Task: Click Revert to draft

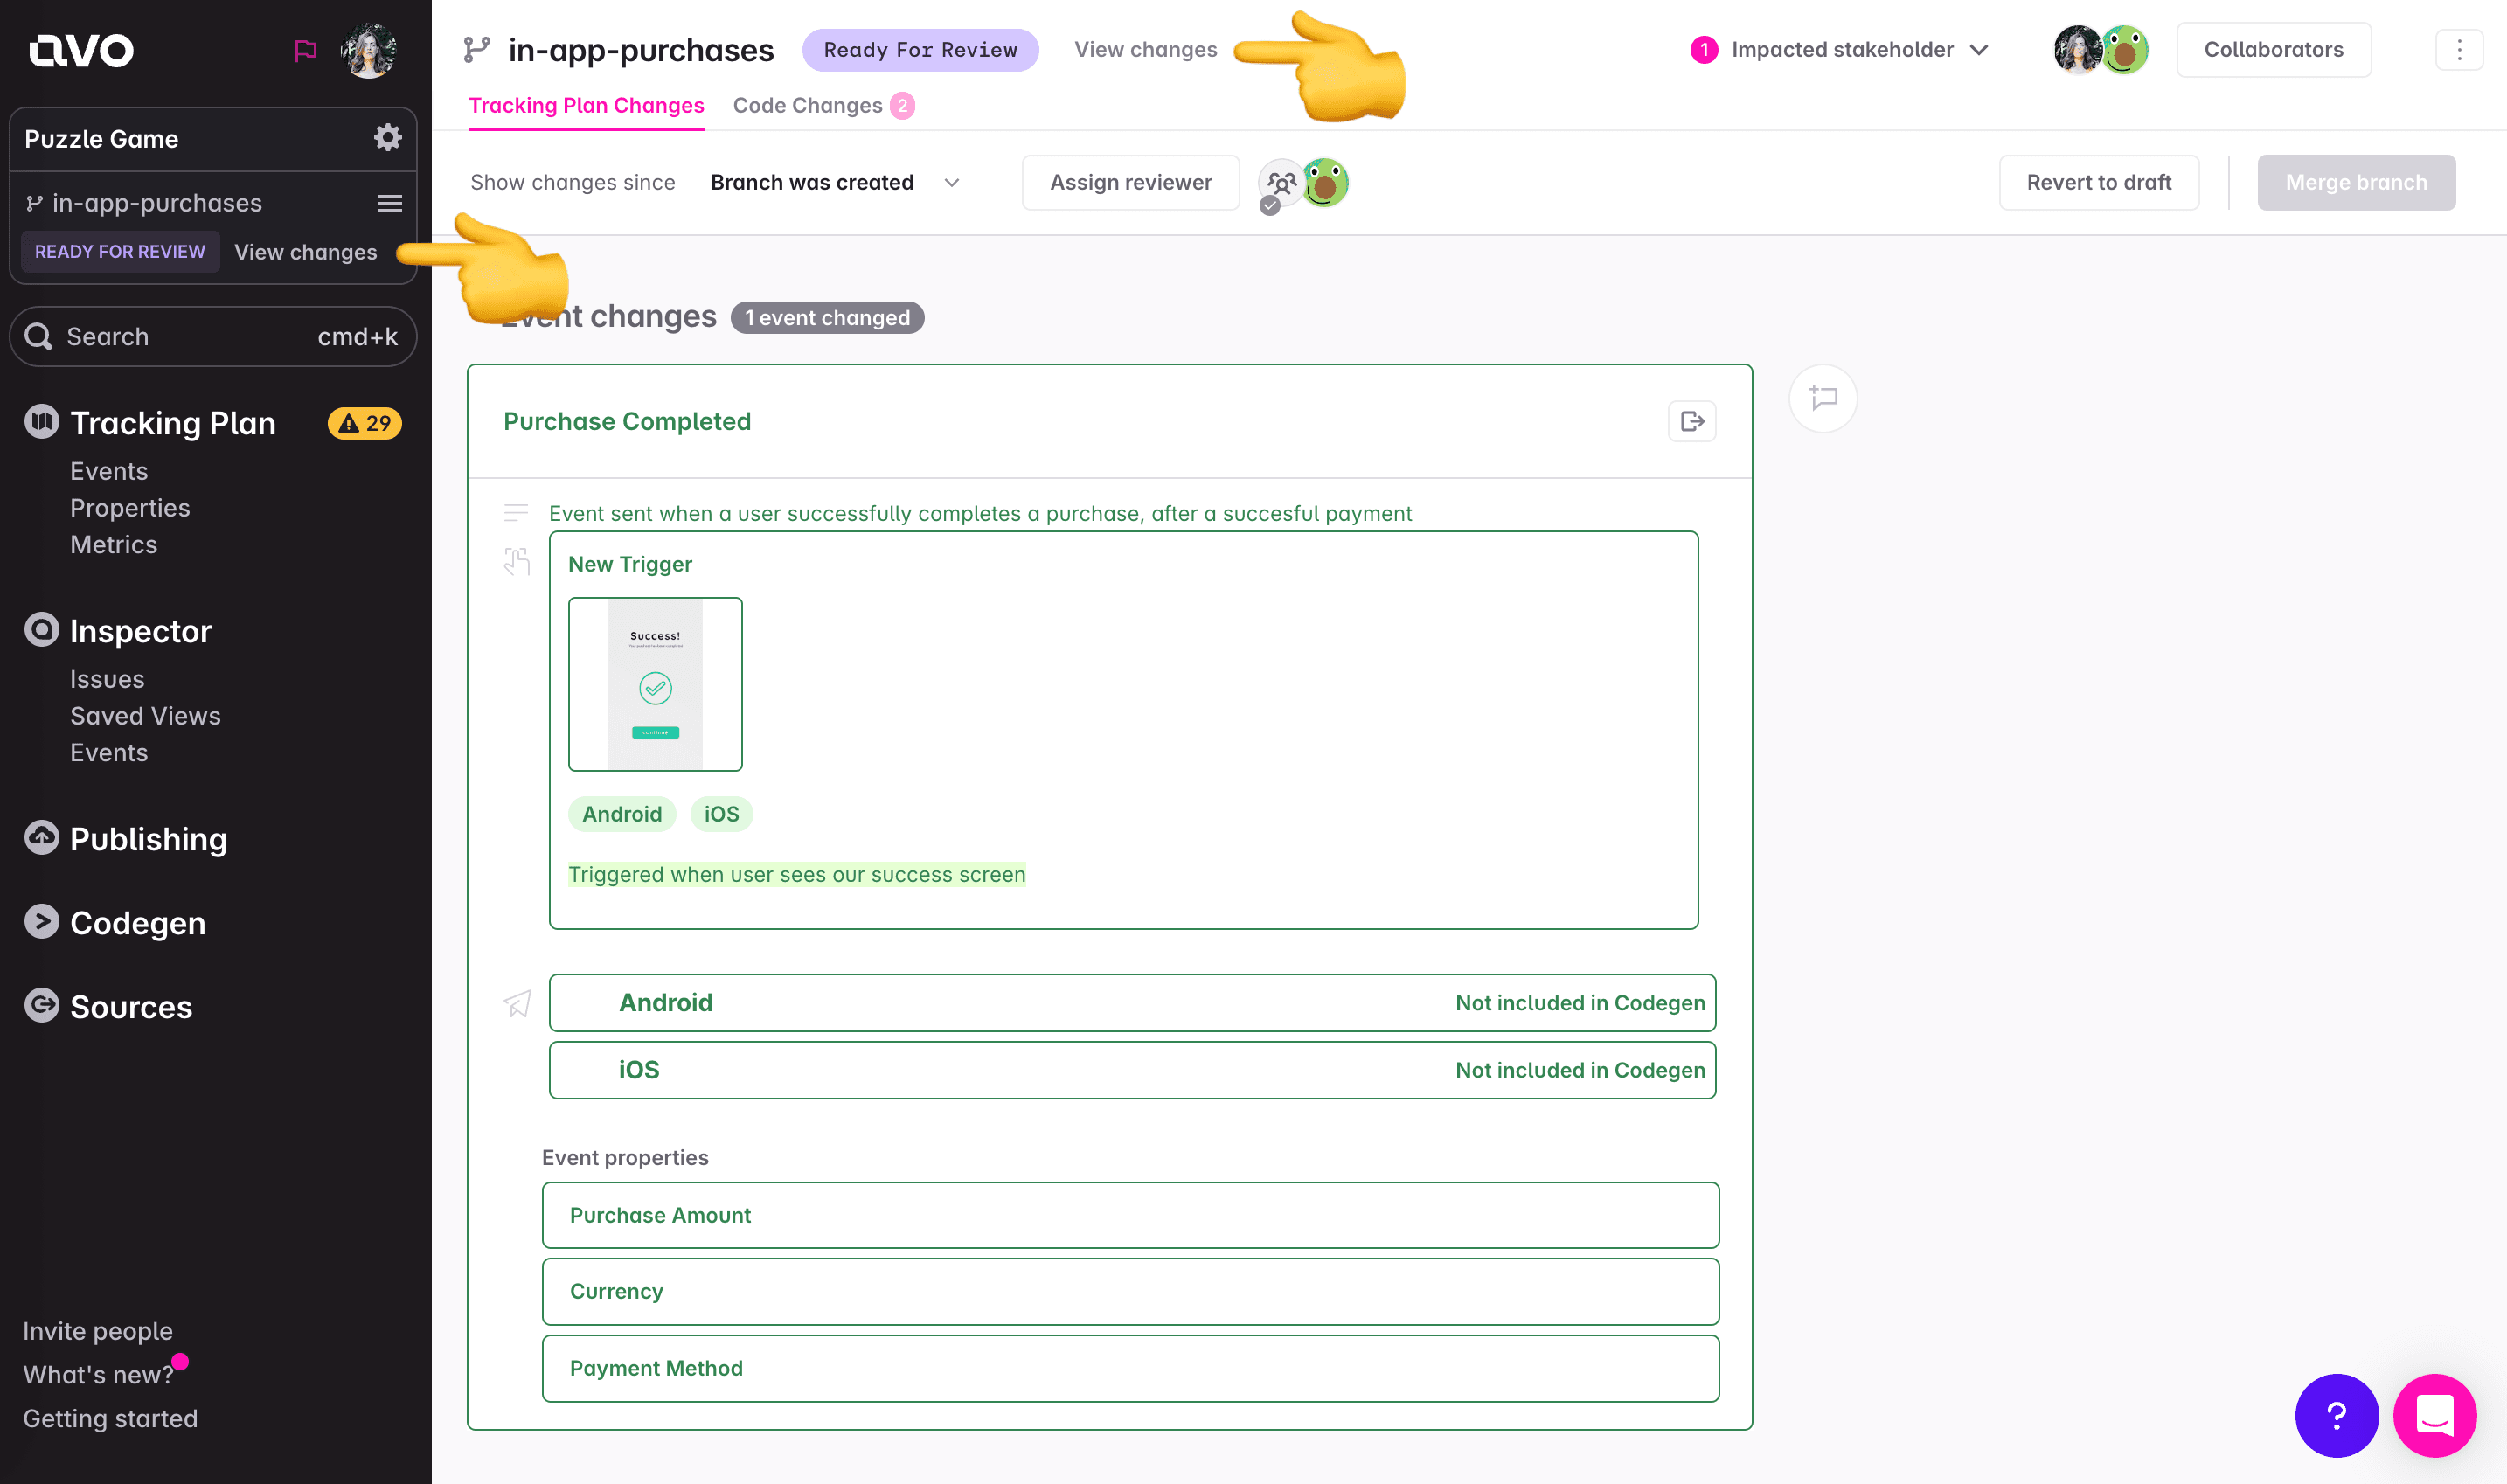Action: click(2099, 182)
